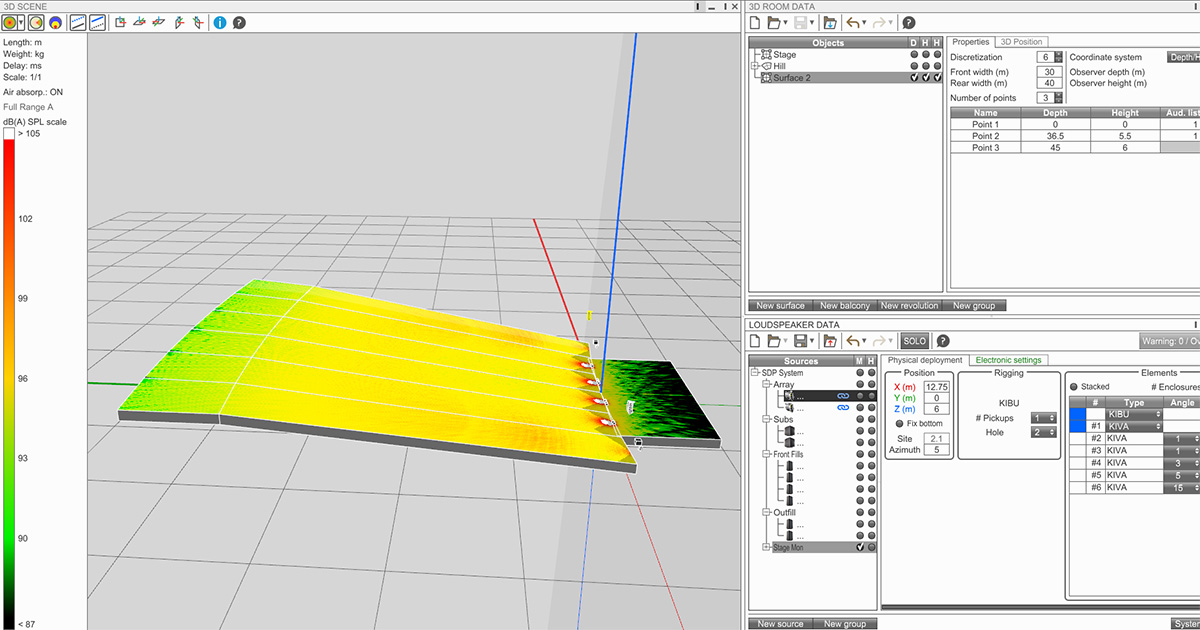Toggle the SOLO button
This screenshot has width=1200, height=630.
click(914, 341)
